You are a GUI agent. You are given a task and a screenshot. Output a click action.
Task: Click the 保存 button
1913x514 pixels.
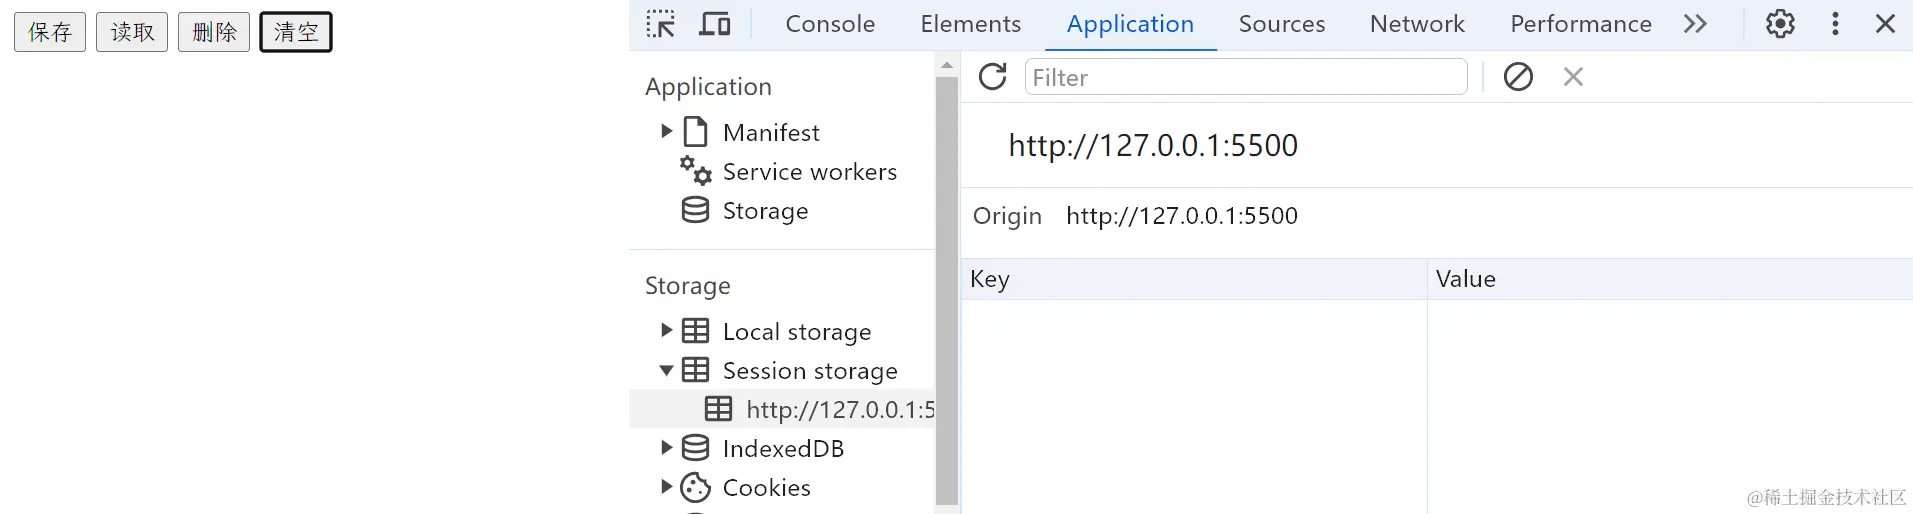[x=50, y=32]
